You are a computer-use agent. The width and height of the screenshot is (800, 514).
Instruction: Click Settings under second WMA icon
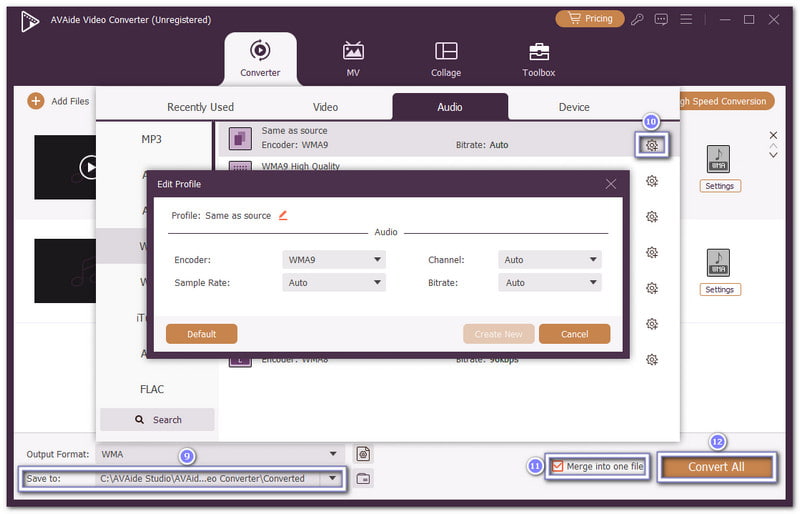pyautogui.click(x=719, y=289)
